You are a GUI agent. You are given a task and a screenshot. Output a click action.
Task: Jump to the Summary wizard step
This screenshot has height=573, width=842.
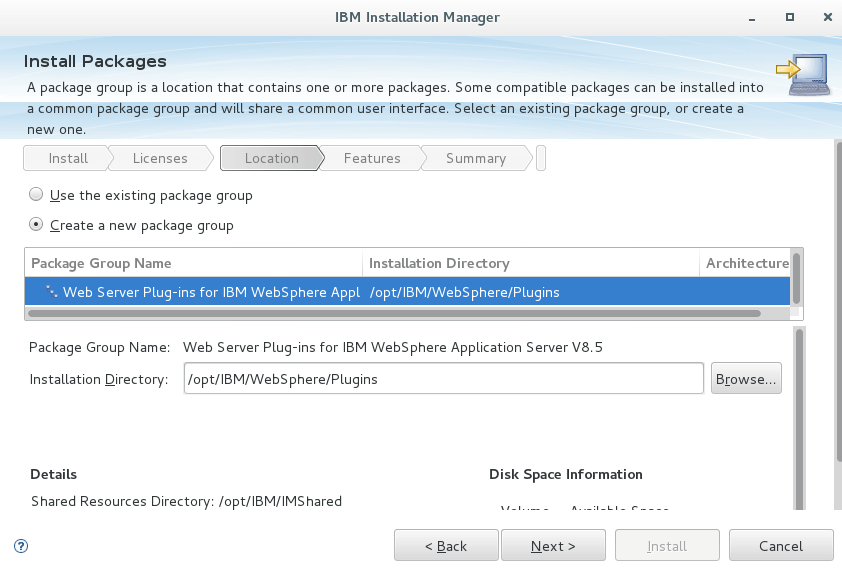(x=476, y=158)
